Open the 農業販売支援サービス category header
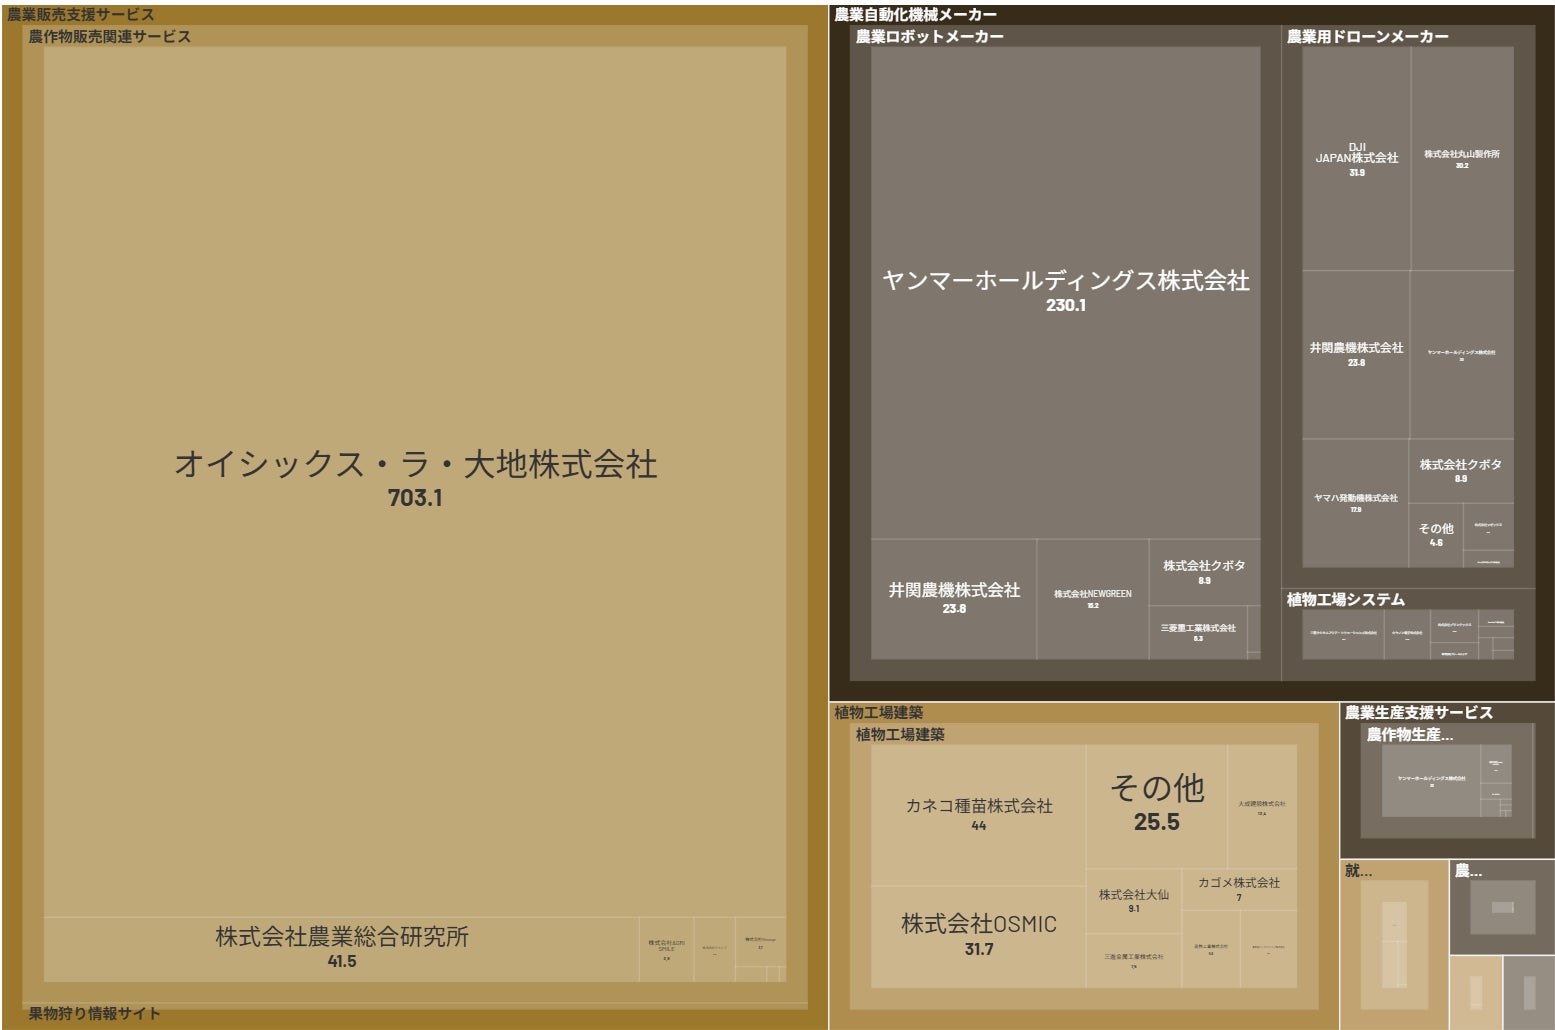Image resolution: width=1555 pixels, height=1030 pixels. coord(81,15)
